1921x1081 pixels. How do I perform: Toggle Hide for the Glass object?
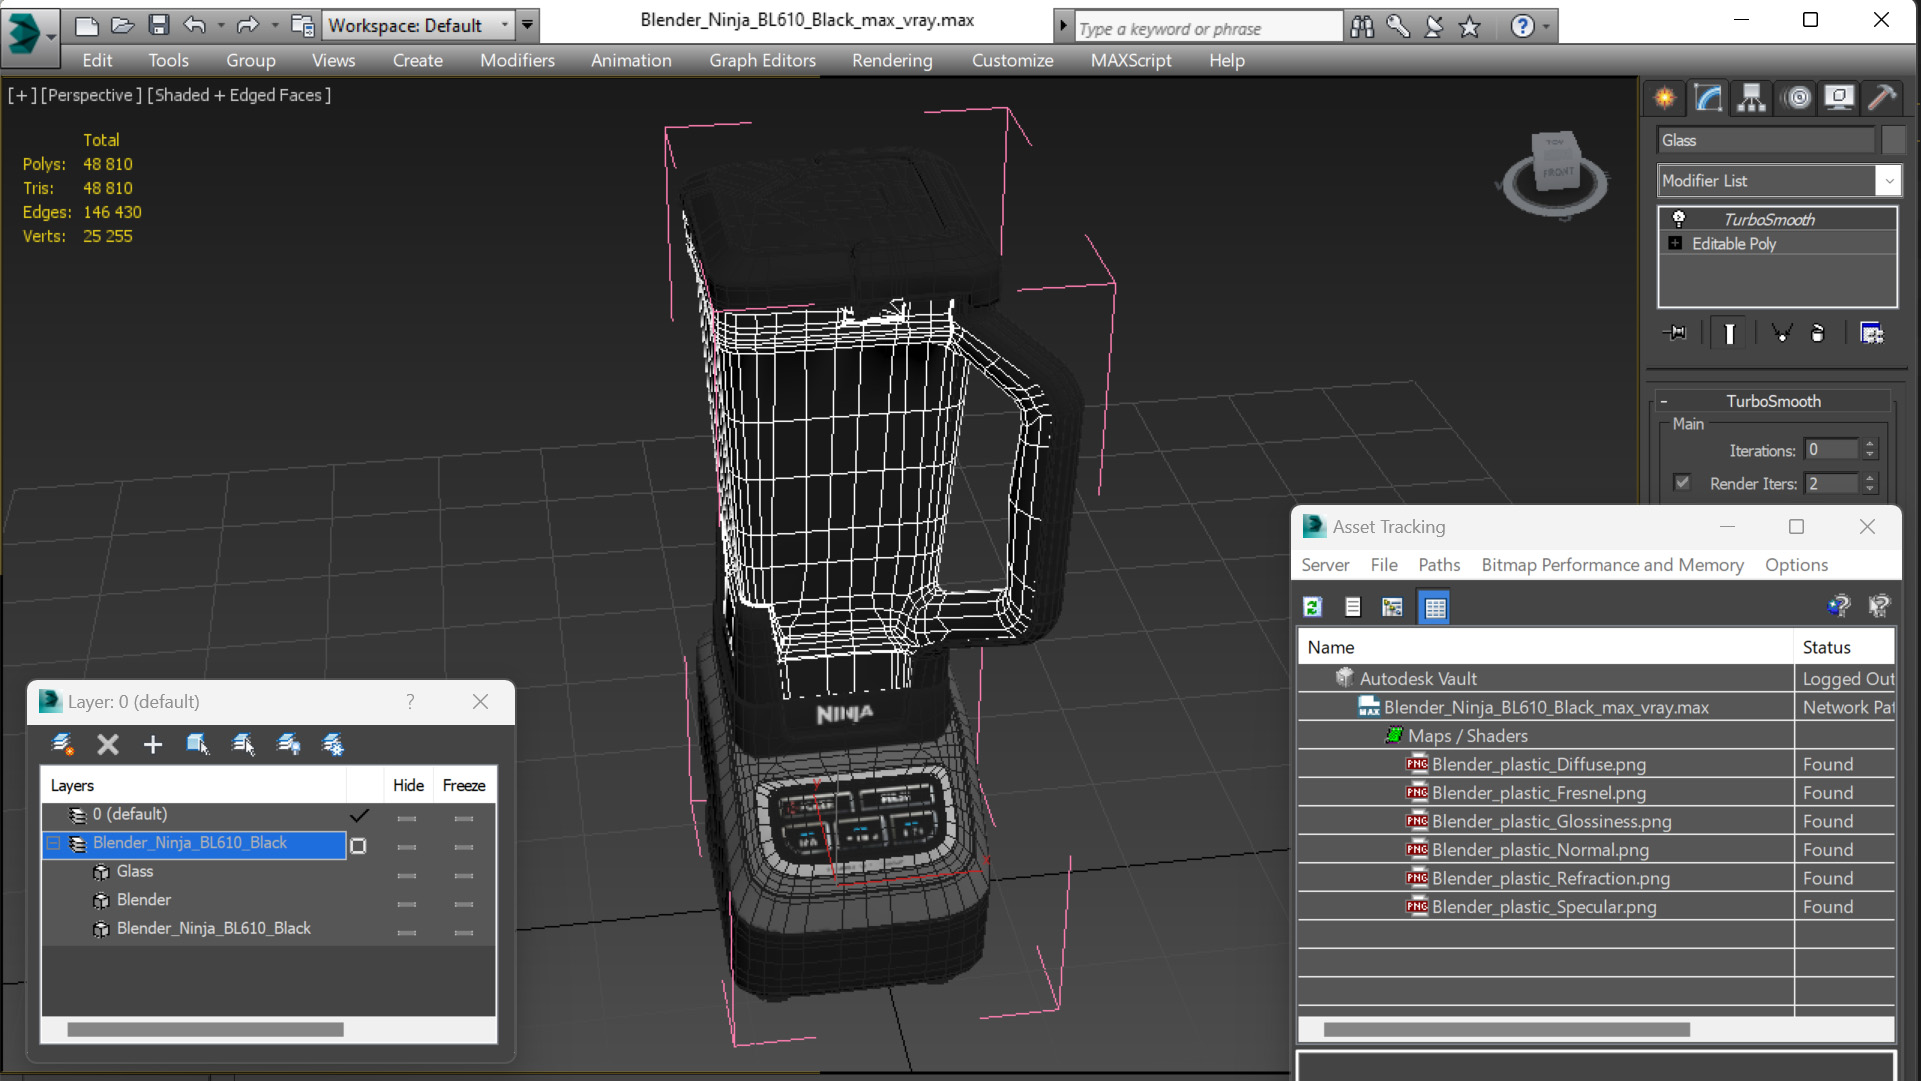click(x=406, y=875)
